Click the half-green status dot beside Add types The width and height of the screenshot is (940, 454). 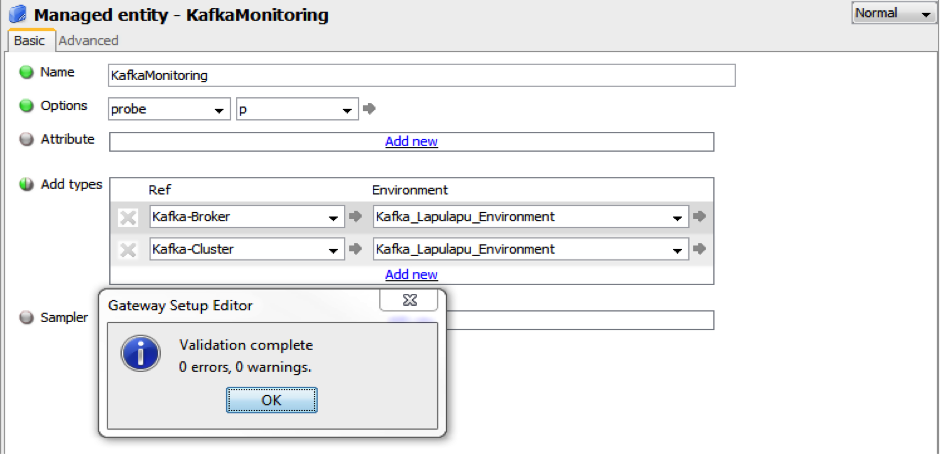pos(26,185)
